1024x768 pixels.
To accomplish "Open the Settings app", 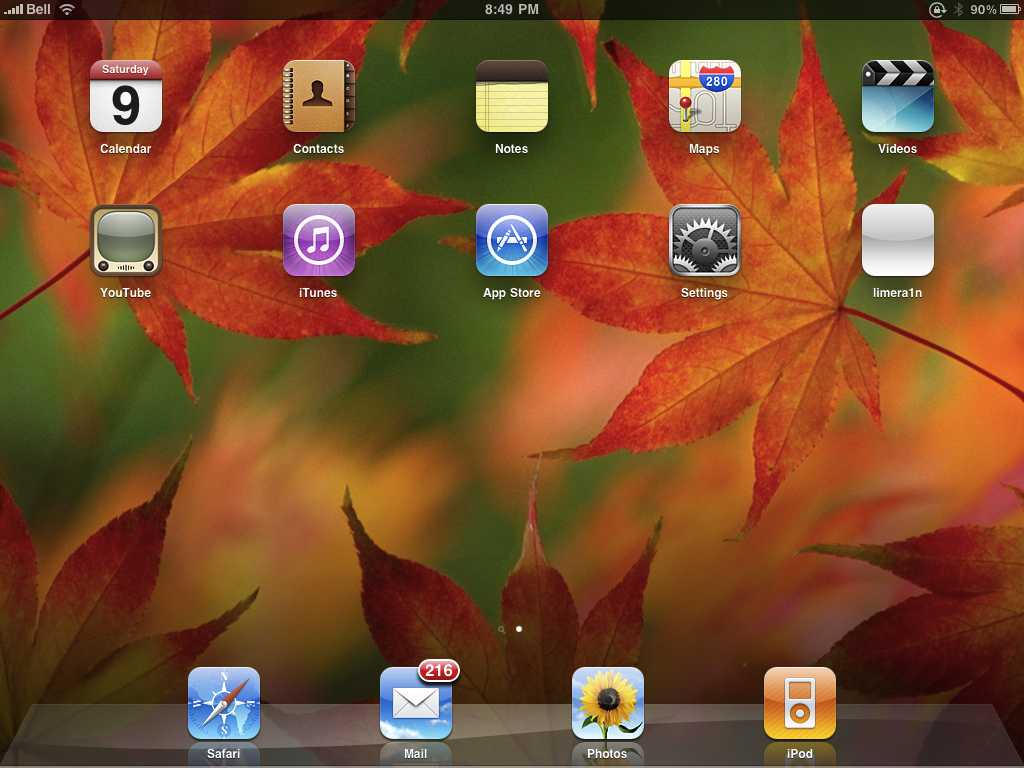I will [705, 240].
